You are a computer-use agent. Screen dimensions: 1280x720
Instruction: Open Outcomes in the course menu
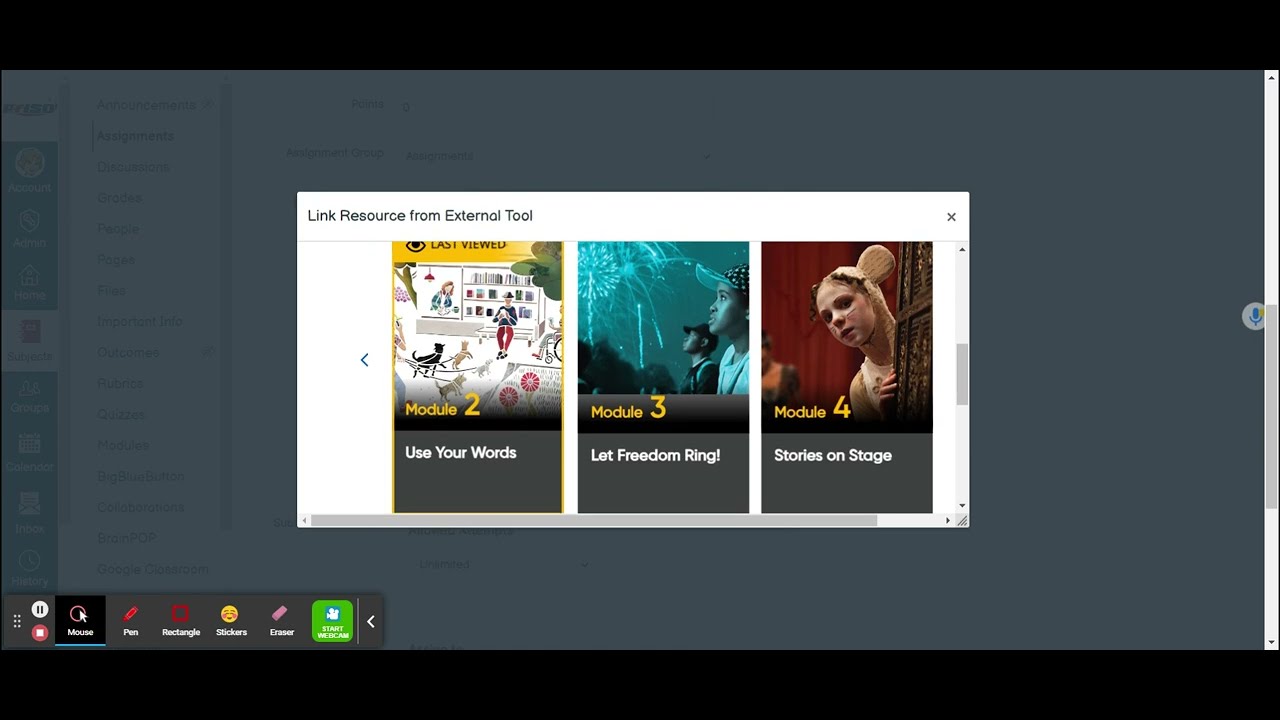click(x=128, y=352)
